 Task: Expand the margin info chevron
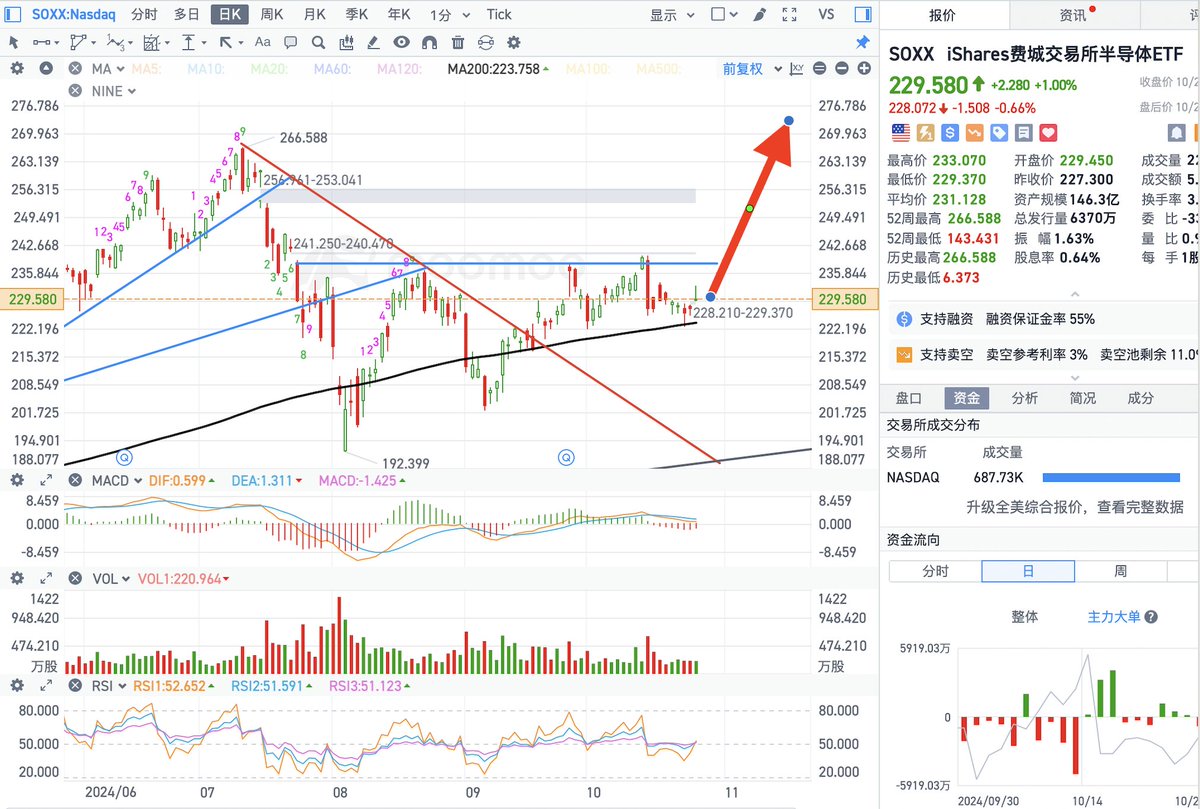point(1074,378)
